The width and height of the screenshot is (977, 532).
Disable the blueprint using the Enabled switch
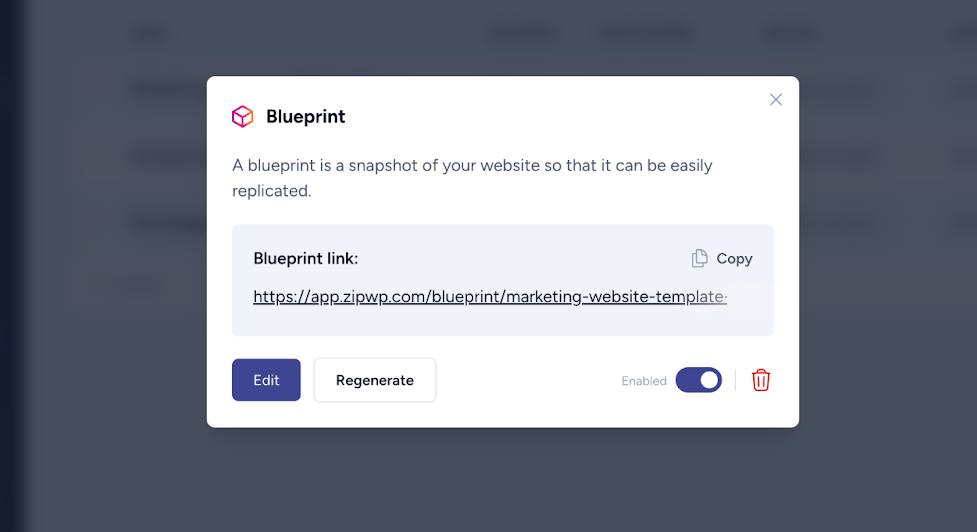click(698, 380)
